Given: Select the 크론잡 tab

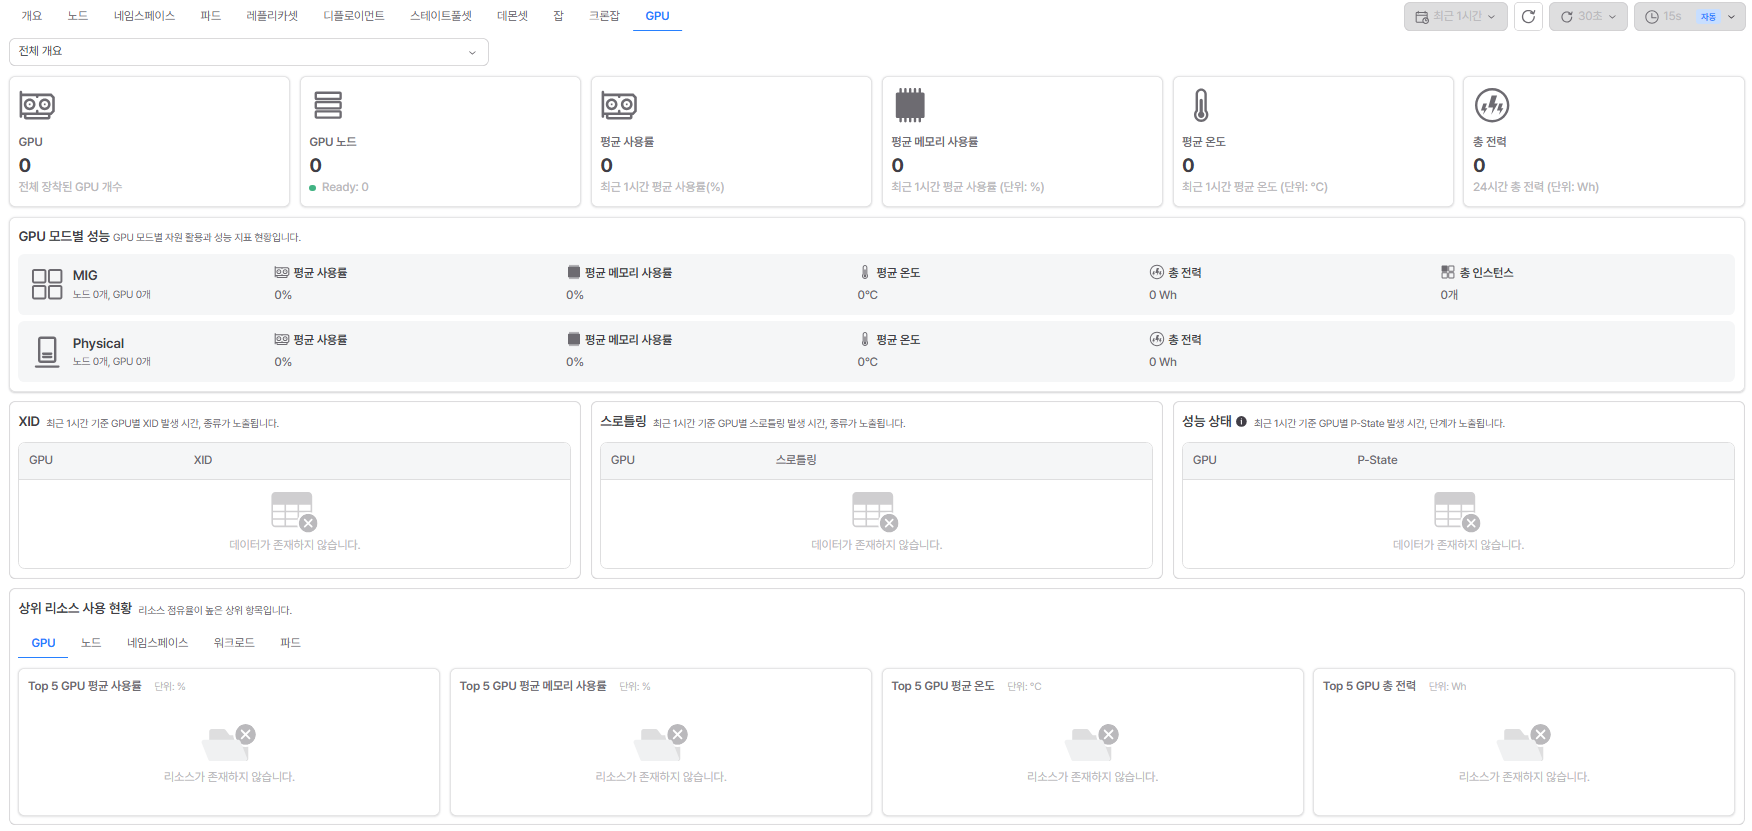Looking at the screenshot, I should (x=604, y=16).
